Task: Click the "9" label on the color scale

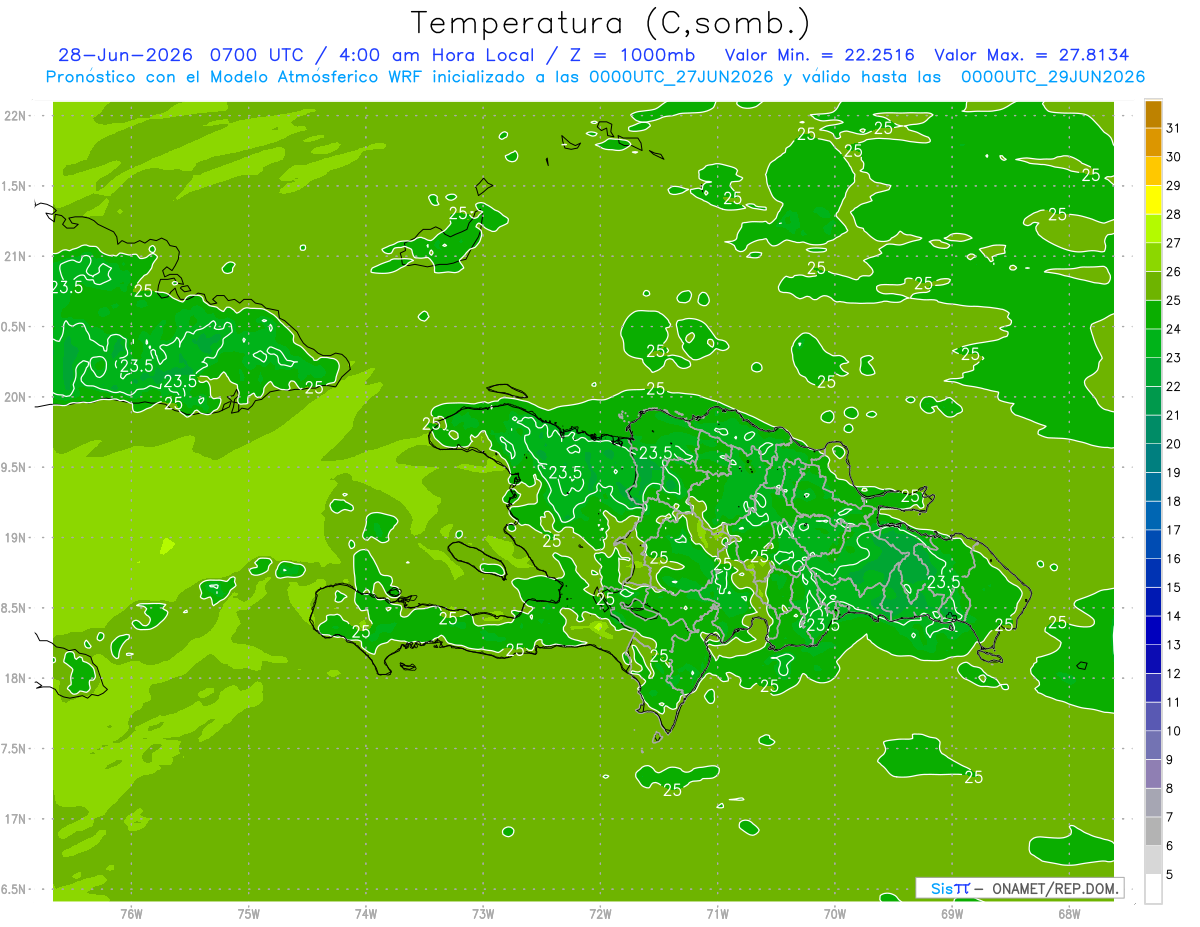Action: coord(1170,760)
